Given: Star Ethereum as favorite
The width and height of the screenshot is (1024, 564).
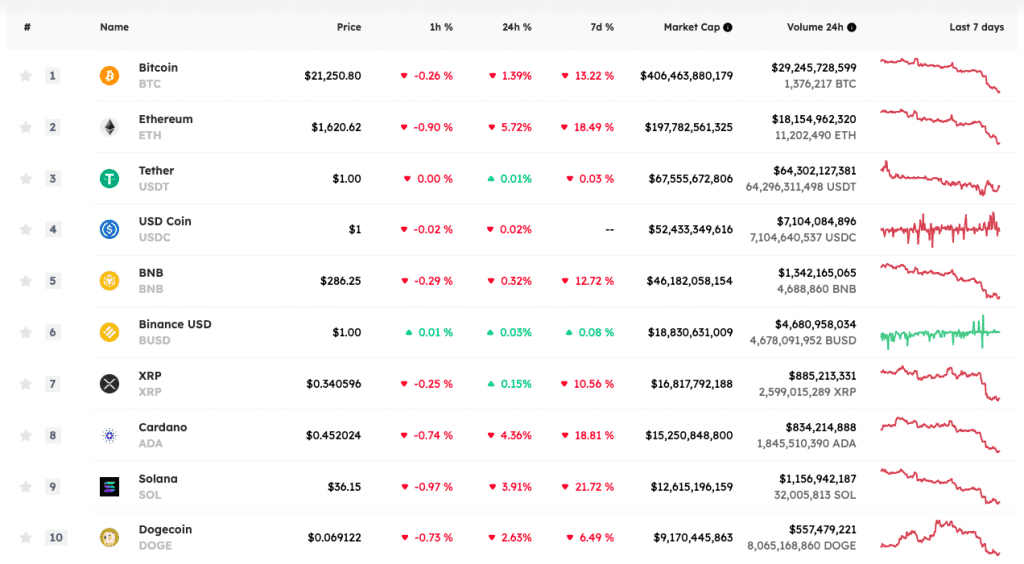Looking at the screenshot, I should tap(25, 127).
